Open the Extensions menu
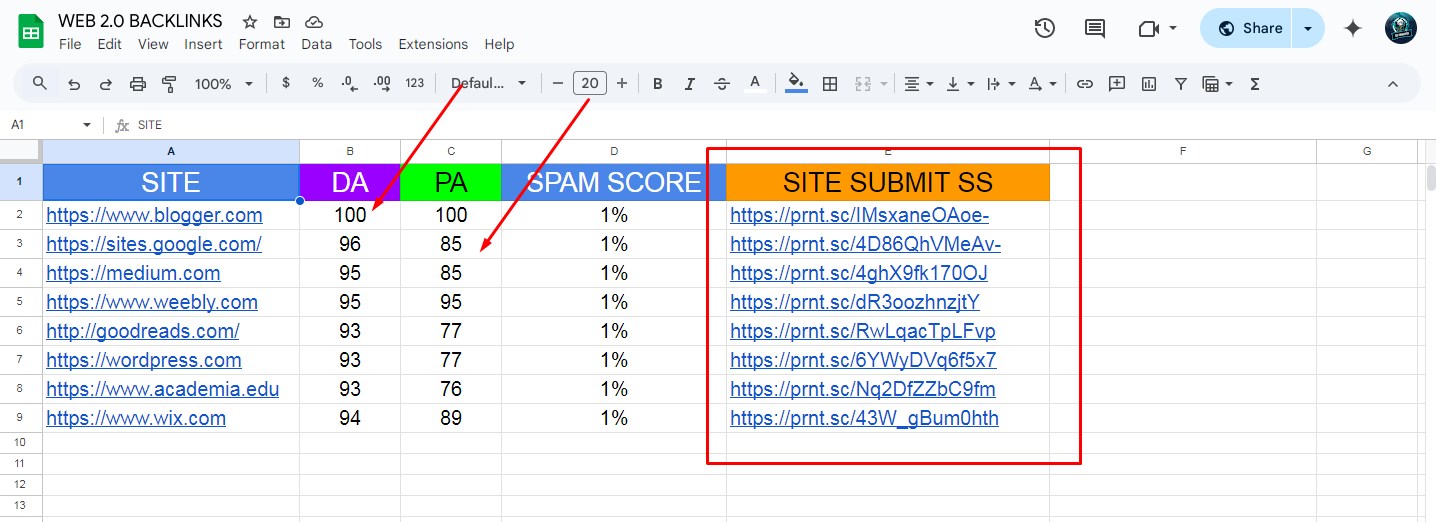 pos(433,44)
